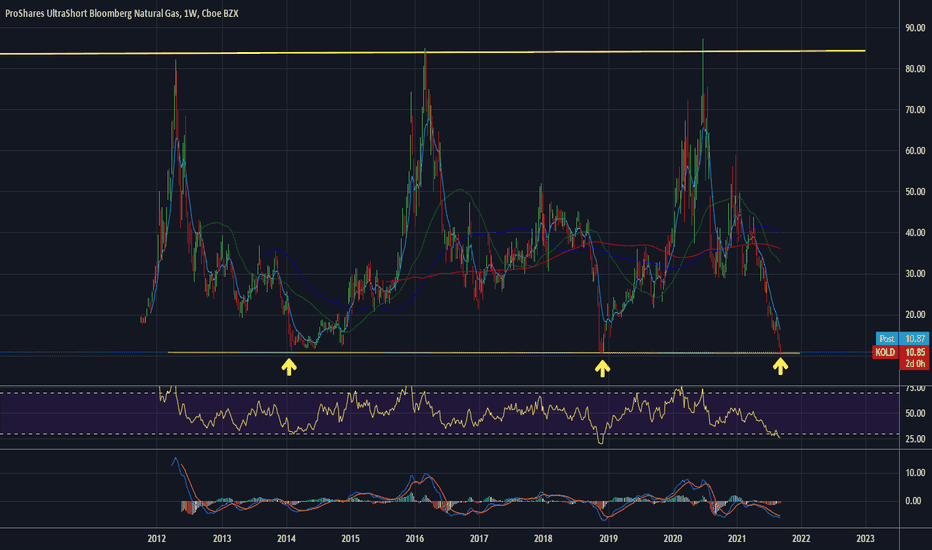Click the 2013 label on time axis
Screen dimensions: 932x550
[222, 539]
